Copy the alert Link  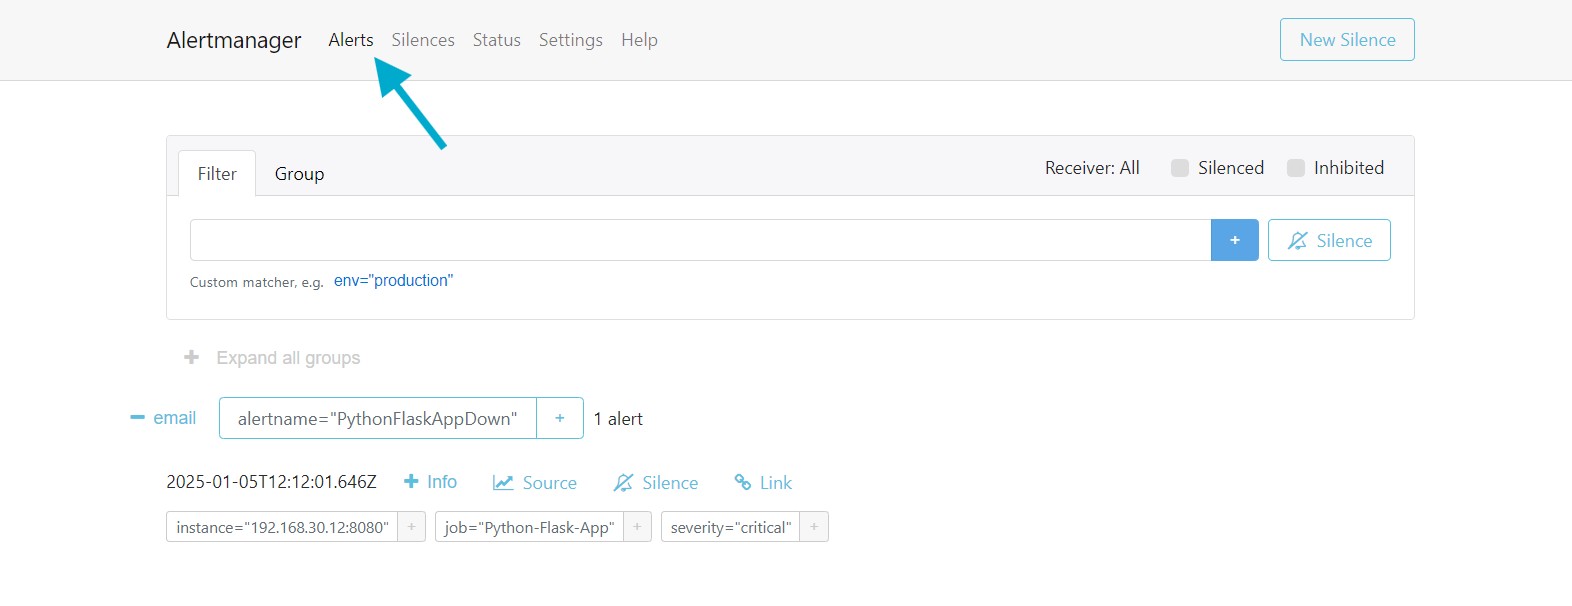[x=763, y=483]
